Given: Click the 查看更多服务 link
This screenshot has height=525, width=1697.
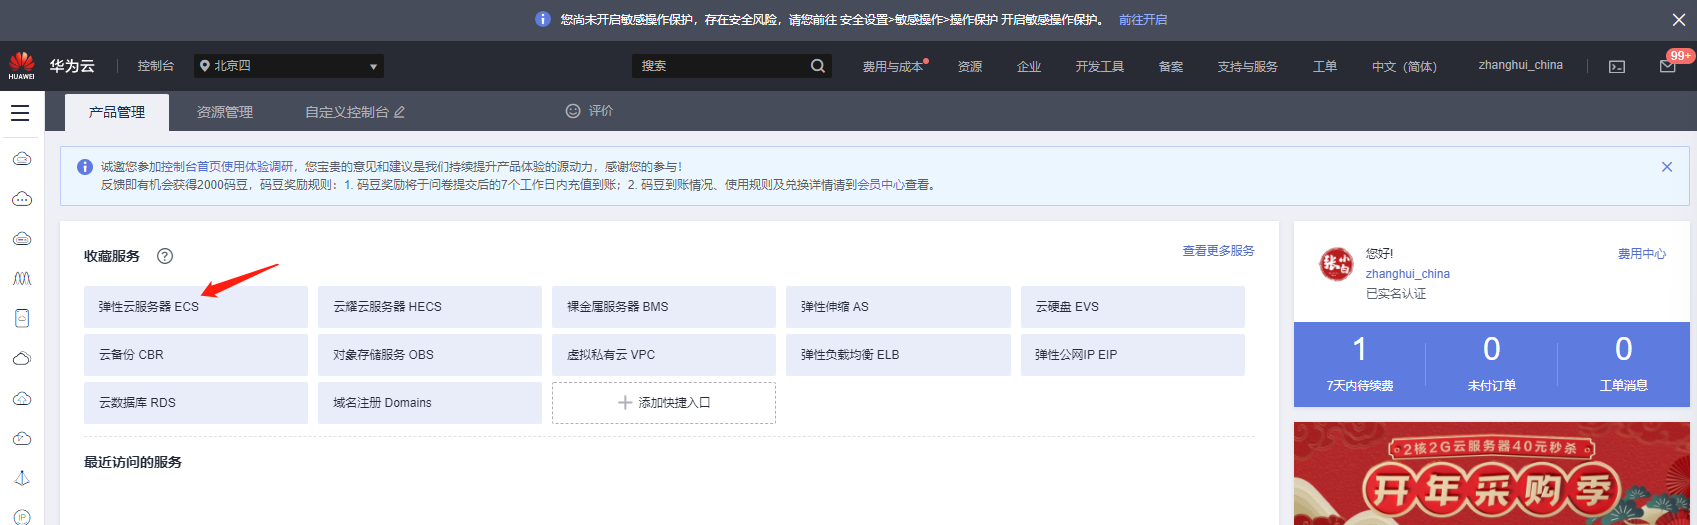Looking at the screenshot, I should coord(1218,251).
